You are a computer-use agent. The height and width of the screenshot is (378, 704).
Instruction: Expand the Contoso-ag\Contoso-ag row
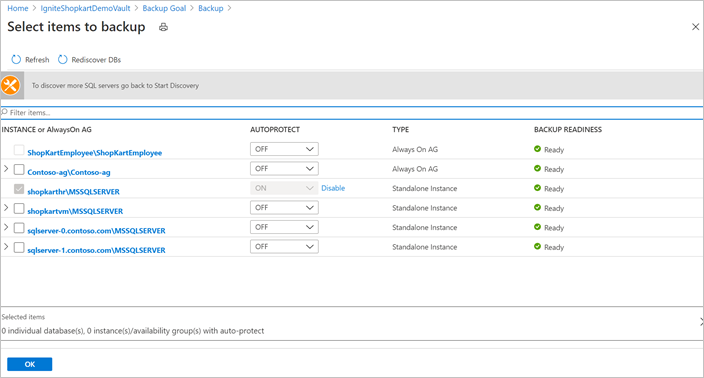pyautogui.click(x=6, y=169)
